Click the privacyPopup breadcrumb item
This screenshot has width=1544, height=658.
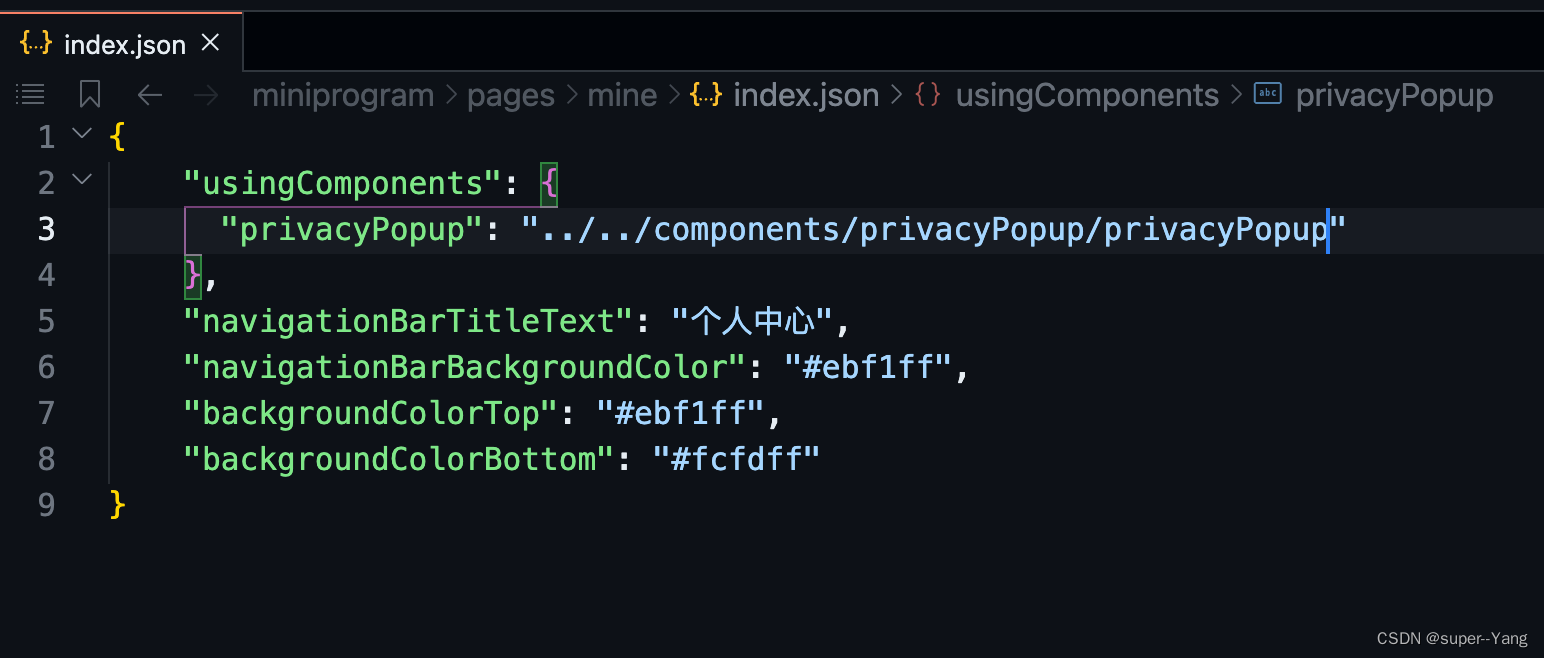point(1394,95)
